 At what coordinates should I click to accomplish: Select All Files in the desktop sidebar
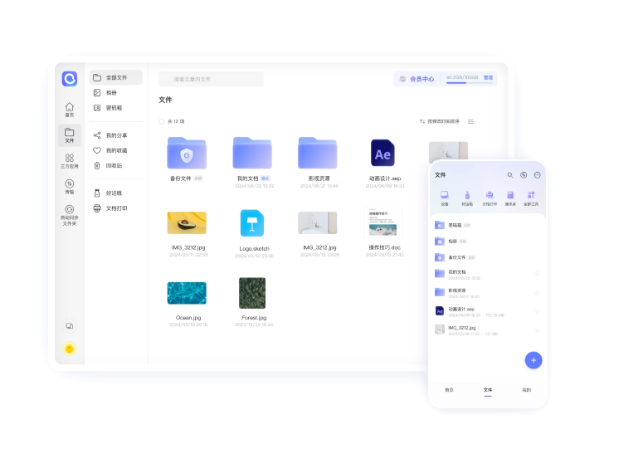115,77
